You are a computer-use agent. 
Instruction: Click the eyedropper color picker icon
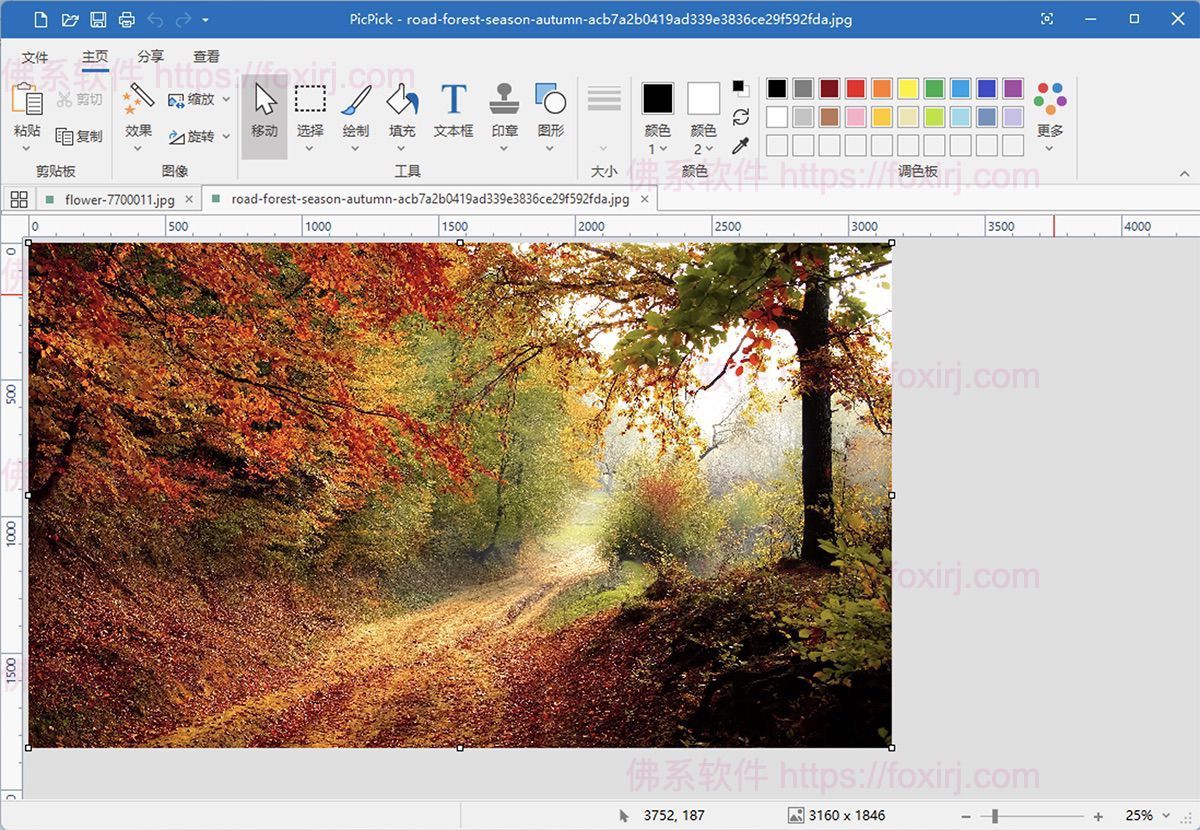tap(740, 146)
